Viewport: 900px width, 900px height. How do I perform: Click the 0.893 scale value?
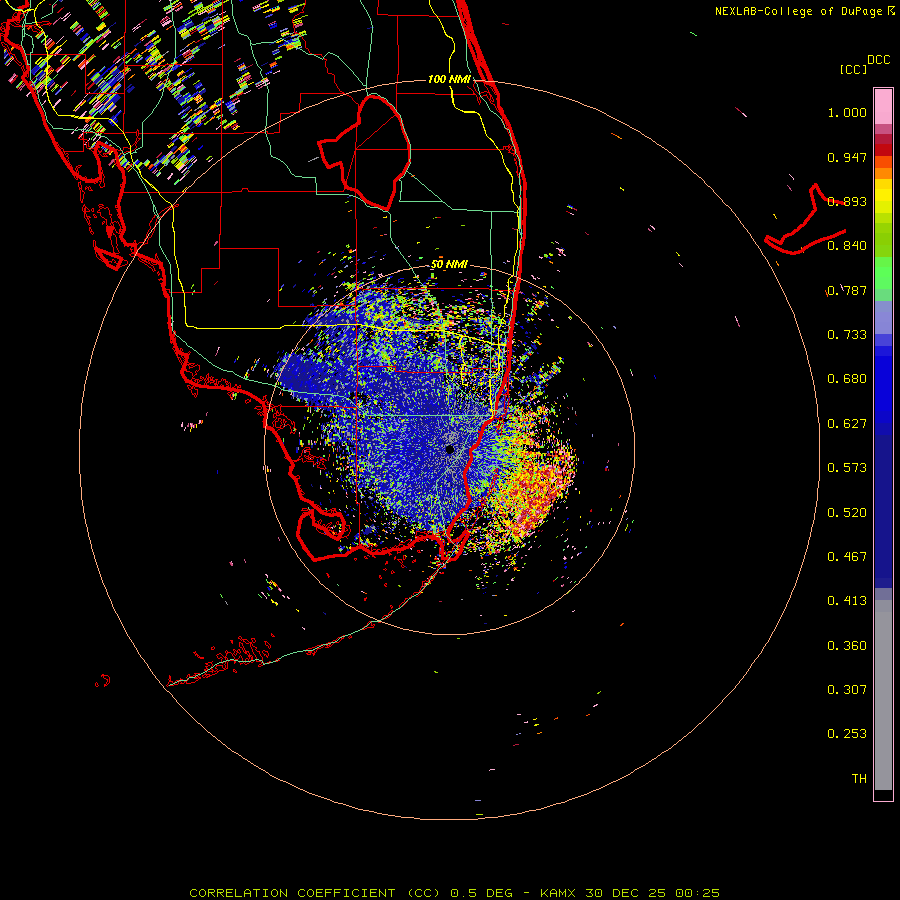pyautogui.click(x=847, y=201)
